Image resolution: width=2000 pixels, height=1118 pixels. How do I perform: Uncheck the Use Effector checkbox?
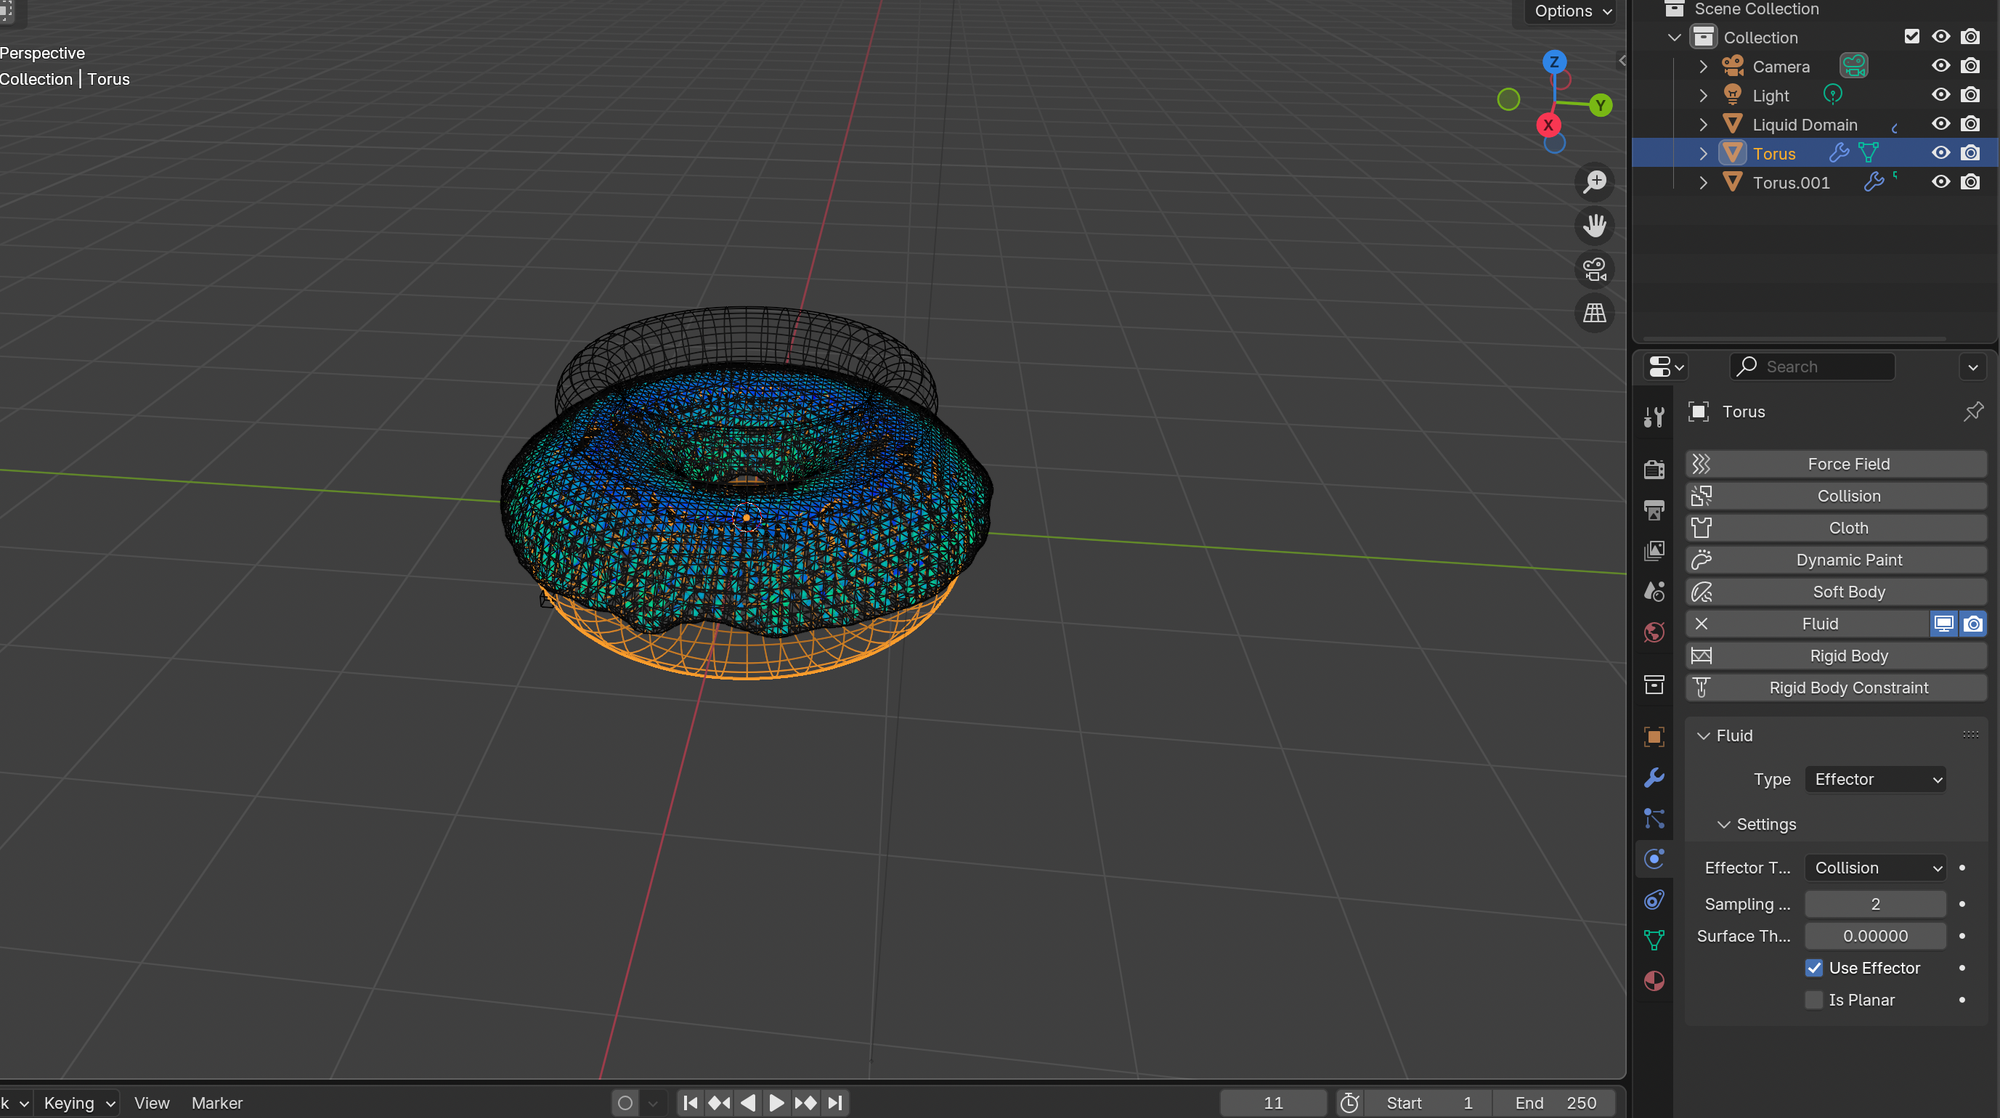click(x=1814, y=968)
